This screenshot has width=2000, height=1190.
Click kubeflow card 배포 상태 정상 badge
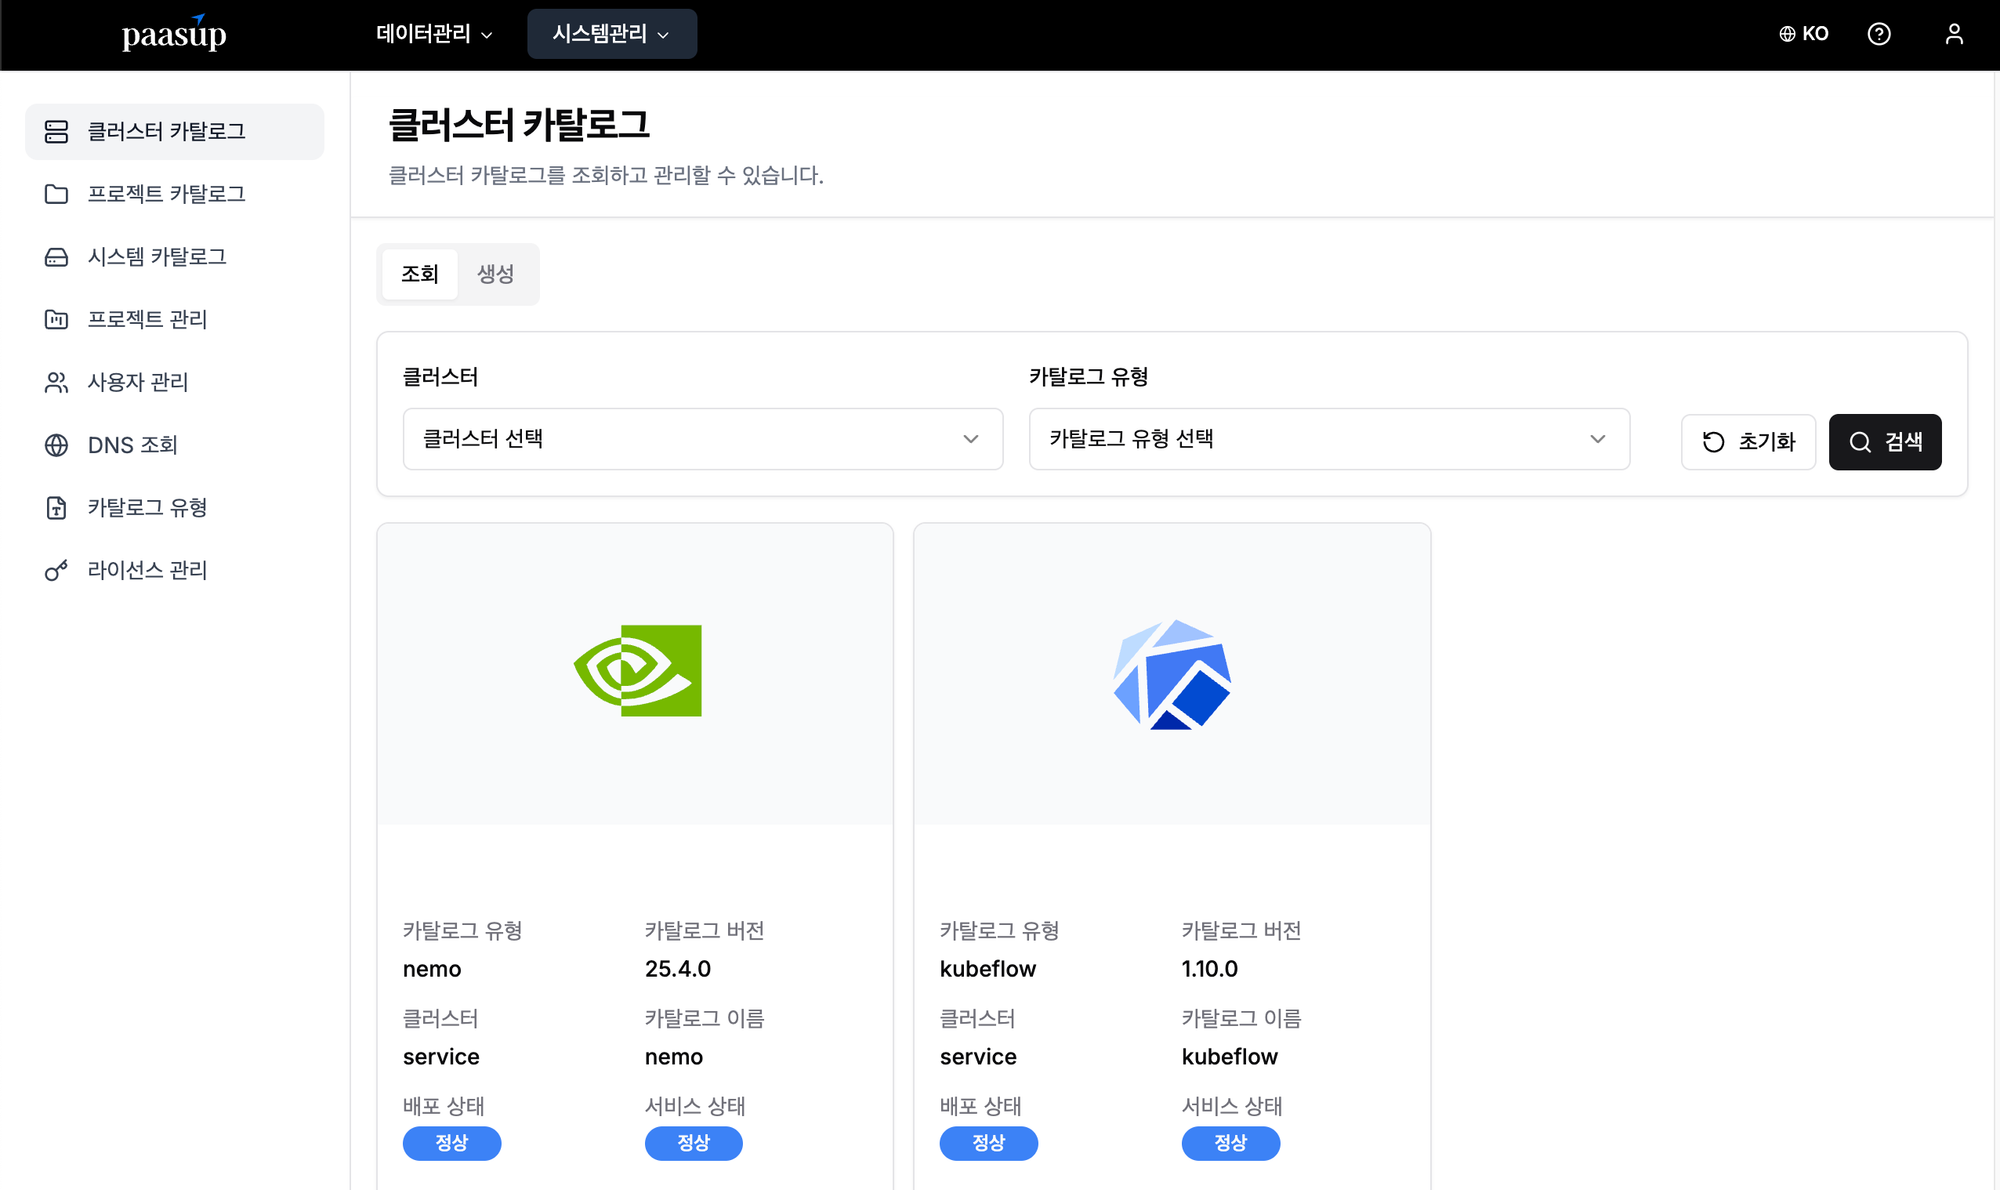click(989, 1143)
